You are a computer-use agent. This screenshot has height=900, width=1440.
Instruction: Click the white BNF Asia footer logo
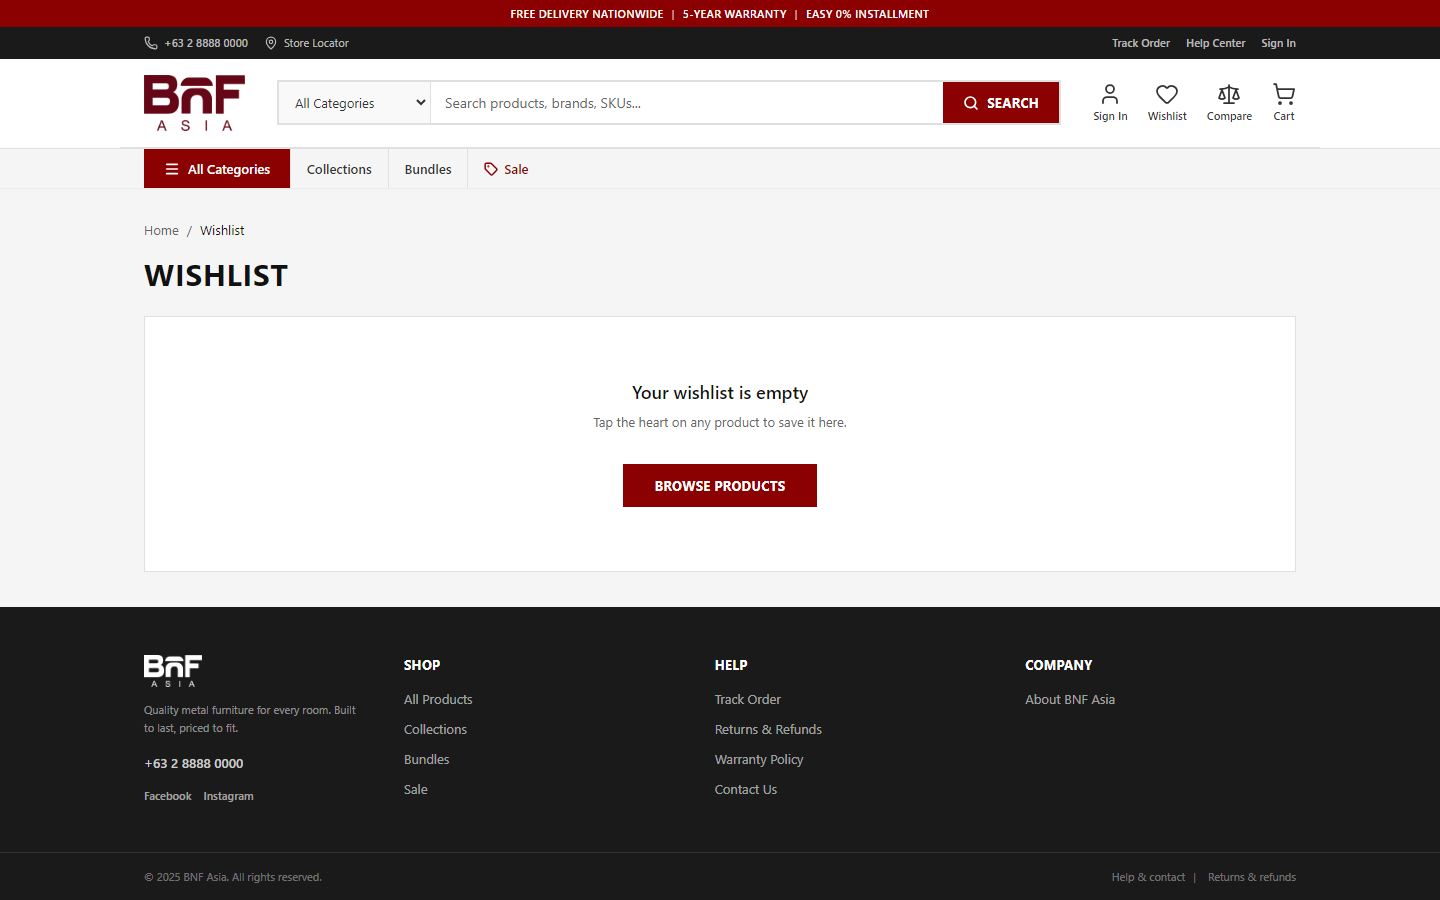pyautogui.click(x=173, y=670)
